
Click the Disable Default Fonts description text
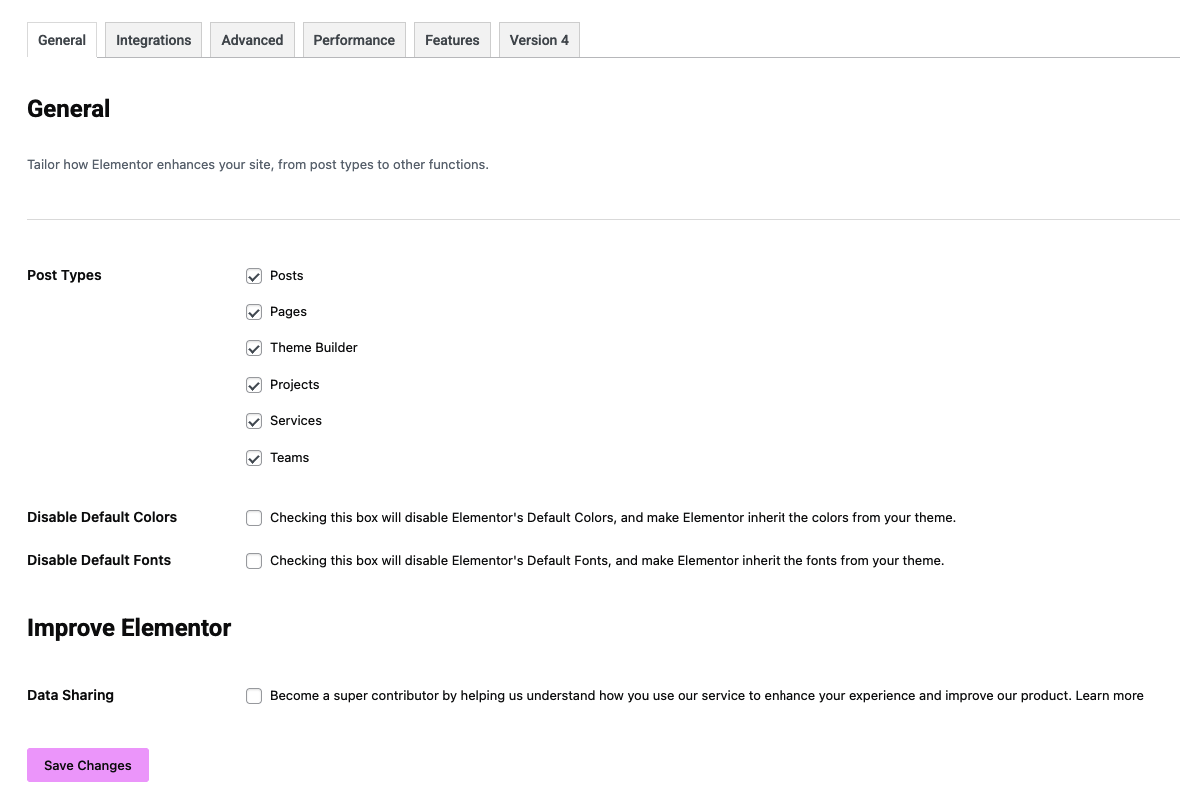click(x=606, y=561)
